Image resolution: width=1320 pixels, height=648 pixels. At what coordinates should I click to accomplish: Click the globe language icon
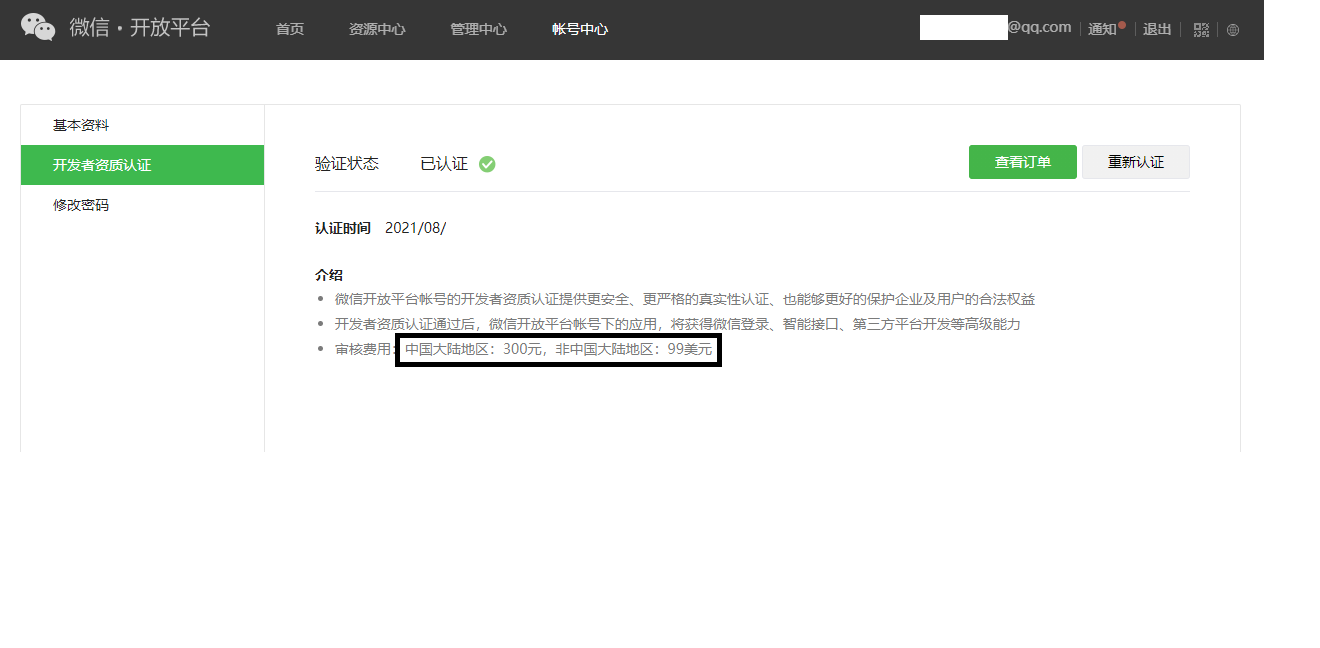[x=1233, y=30]
